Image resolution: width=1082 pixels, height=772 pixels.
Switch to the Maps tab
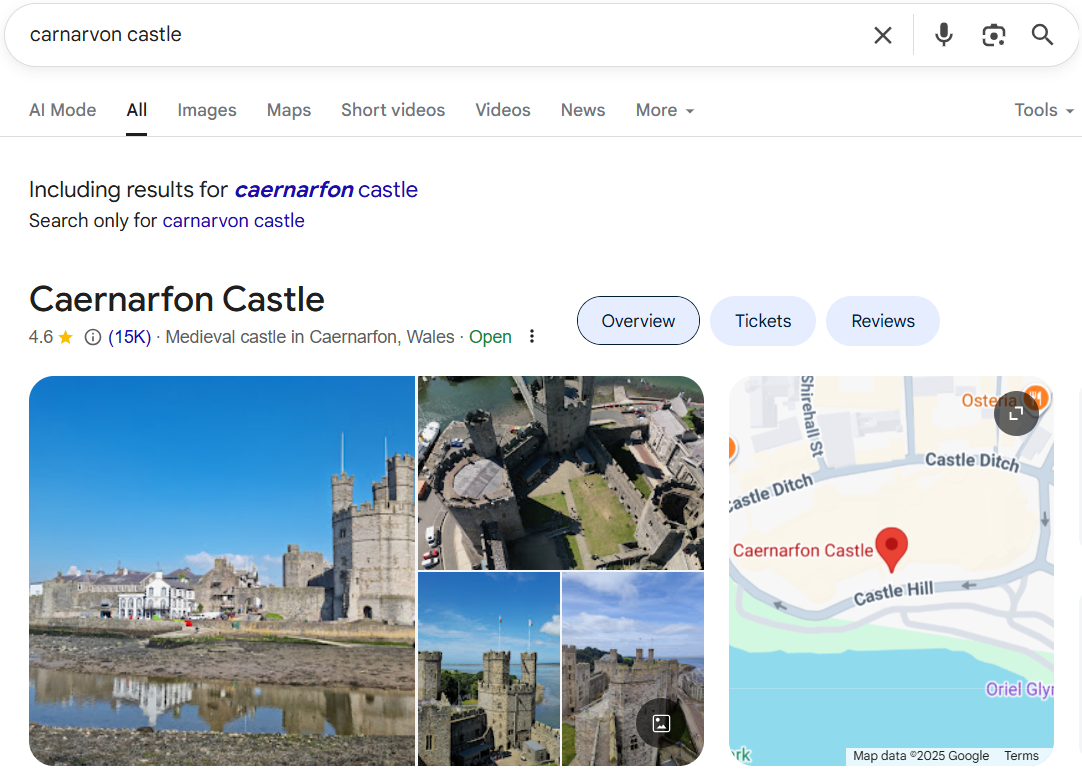coord(289,110)
